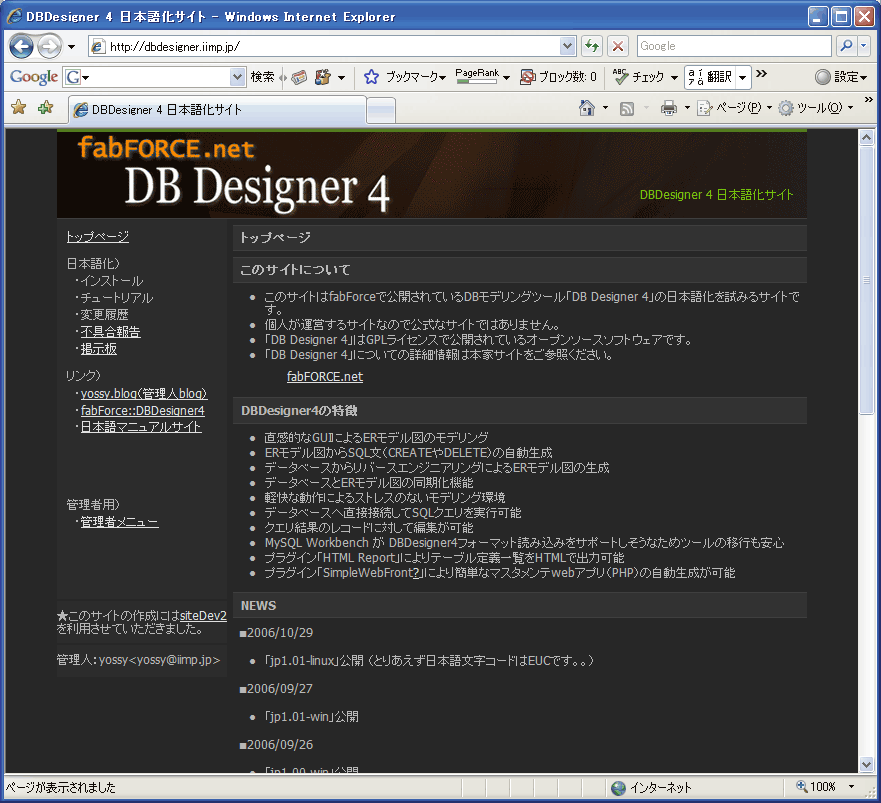Image resolution: width=881 pixels, height=803 pixels.
Task: Click the ブロック数 popup blocker icon
Action: coord(528,77)
